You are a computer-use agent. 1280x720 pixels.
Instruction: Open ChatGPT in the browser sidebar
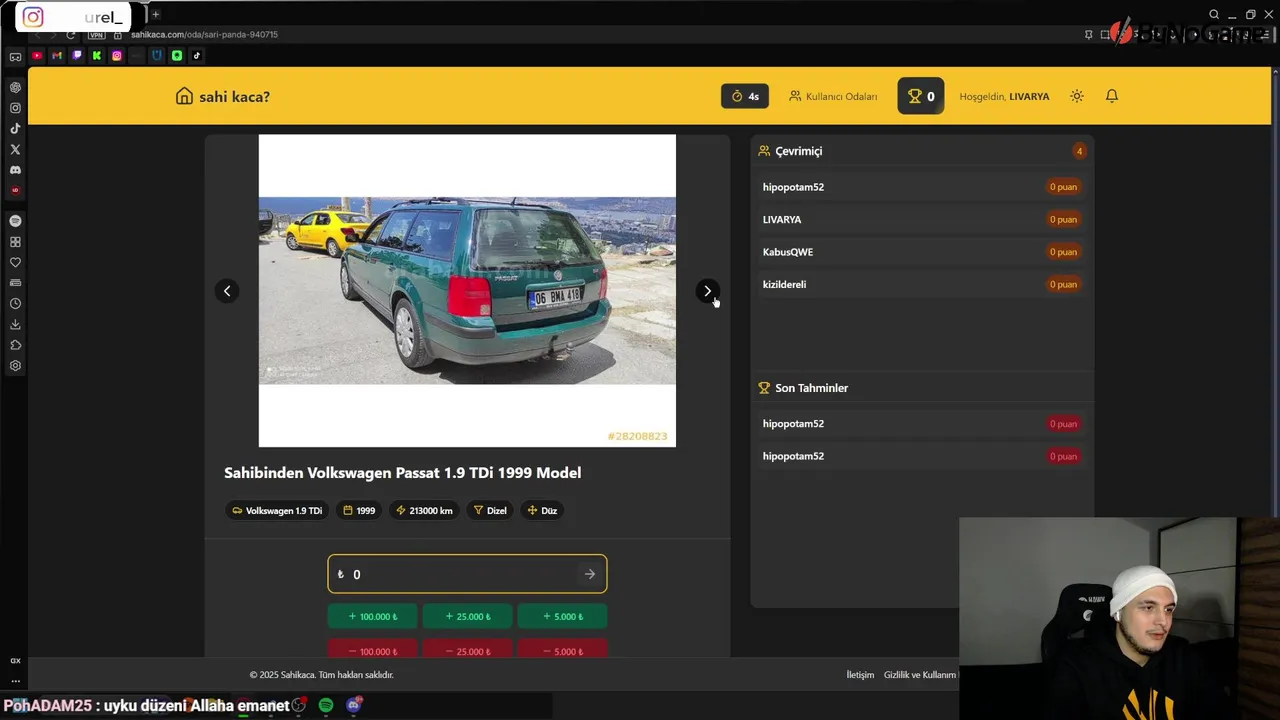(15, 87)
